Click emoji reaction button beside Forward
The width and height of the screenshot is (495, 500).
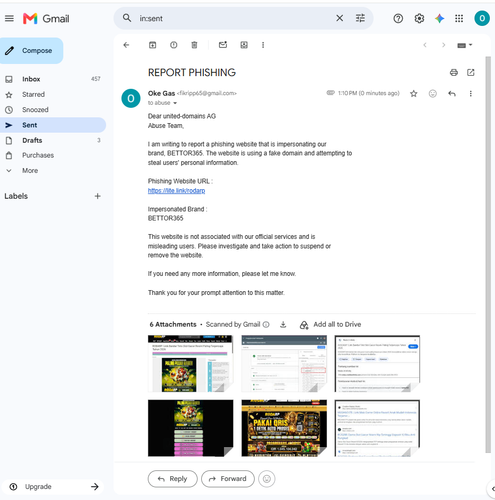click(267, 479)
